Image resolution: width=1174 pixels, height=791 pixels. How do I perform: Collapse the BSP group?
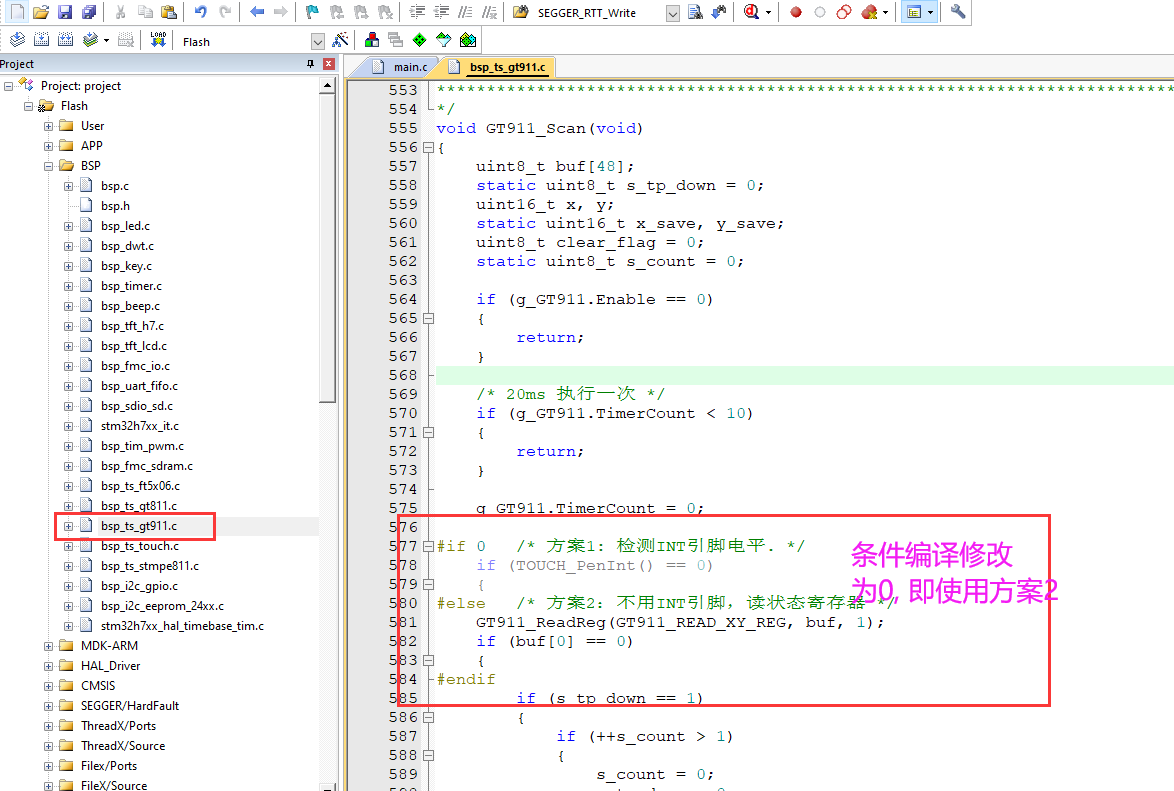(49, 166)
